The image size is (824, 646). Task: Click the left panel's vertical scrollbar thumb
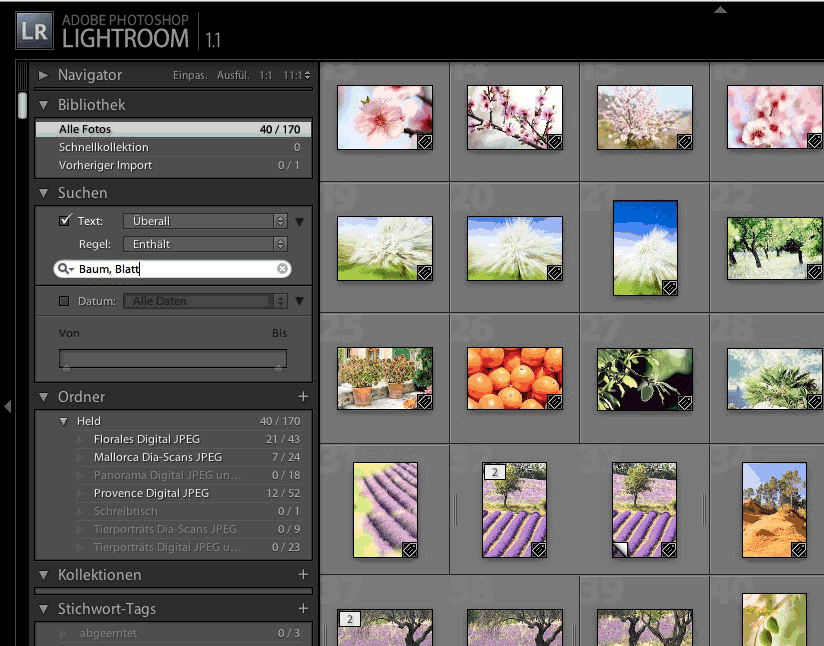click(x=22, y=105)
